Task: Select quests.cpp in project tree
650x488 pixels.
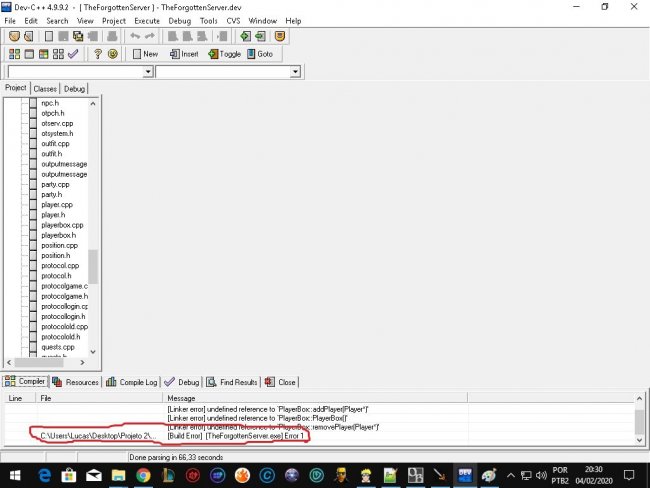Action: pos(58,347)
